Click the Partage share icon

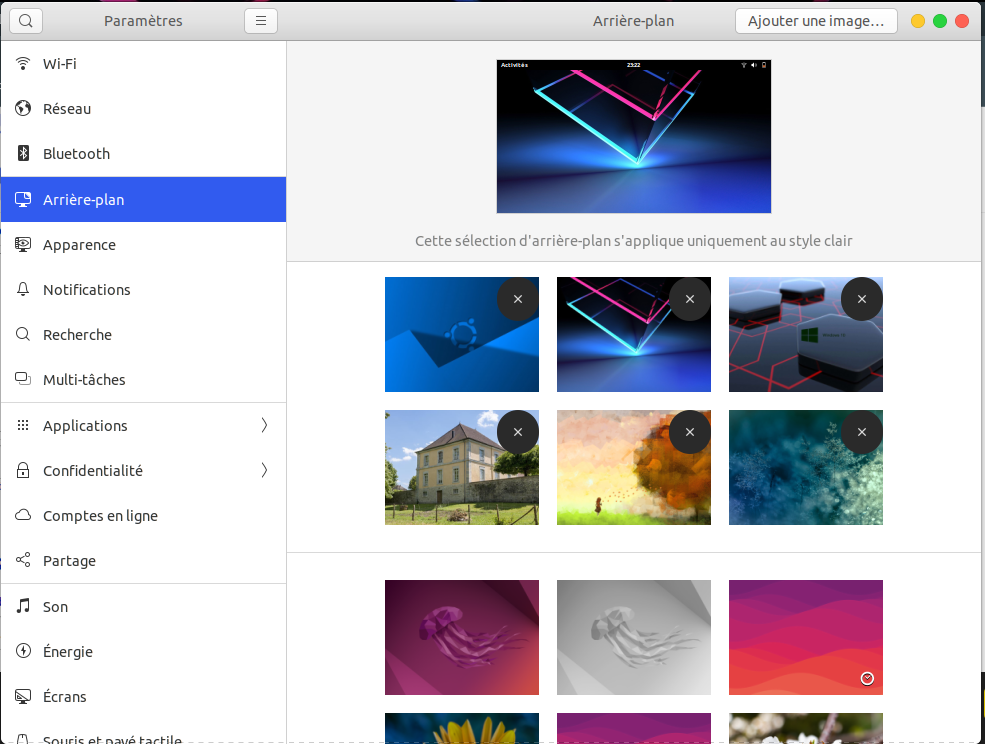(x=23, y=560)
